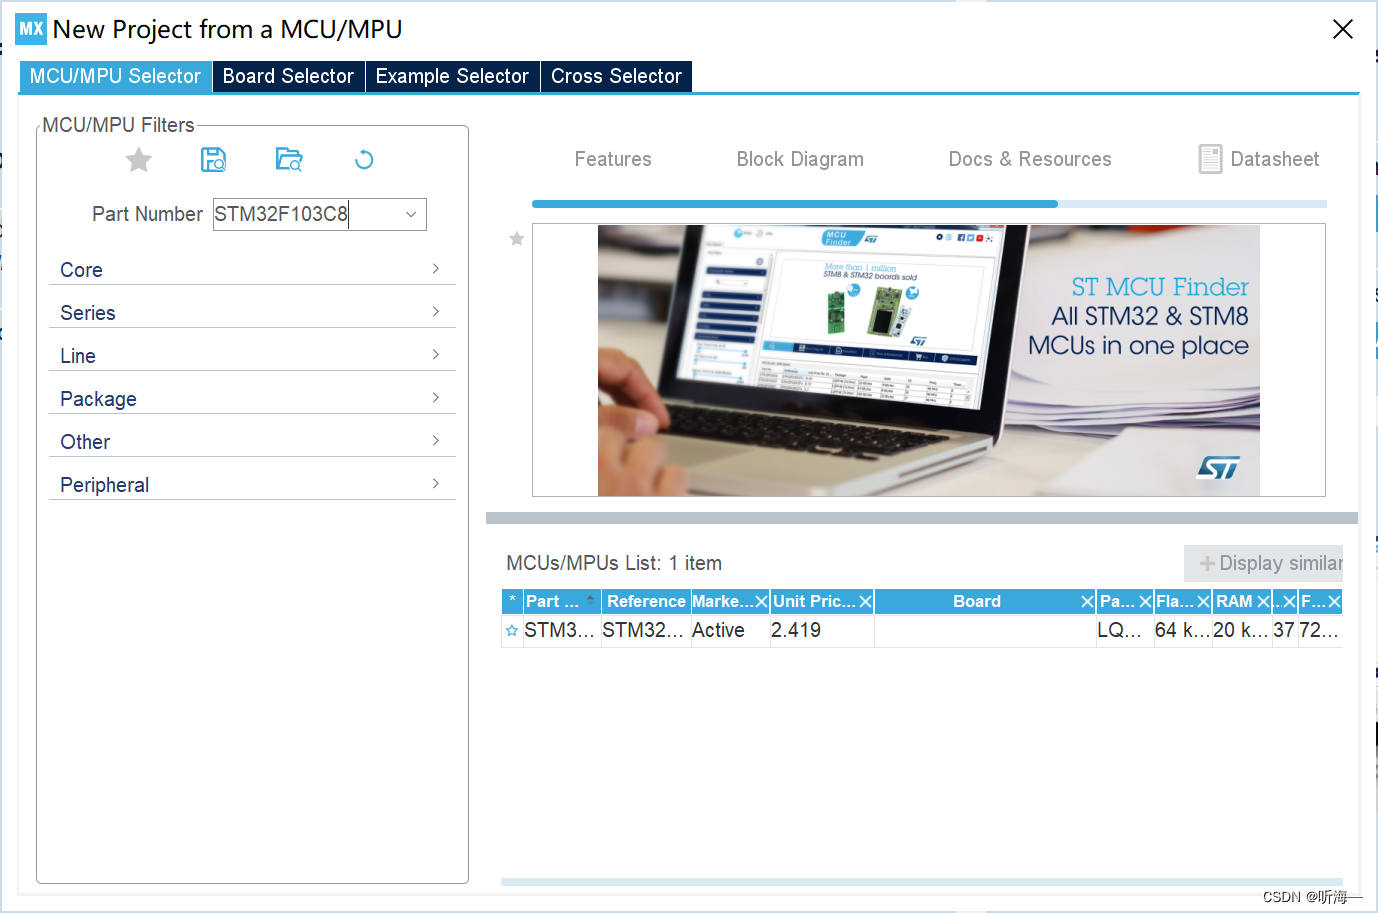Open the Block Diagram tab
The width and height of the screenshot is (1378, 913).
800,159
